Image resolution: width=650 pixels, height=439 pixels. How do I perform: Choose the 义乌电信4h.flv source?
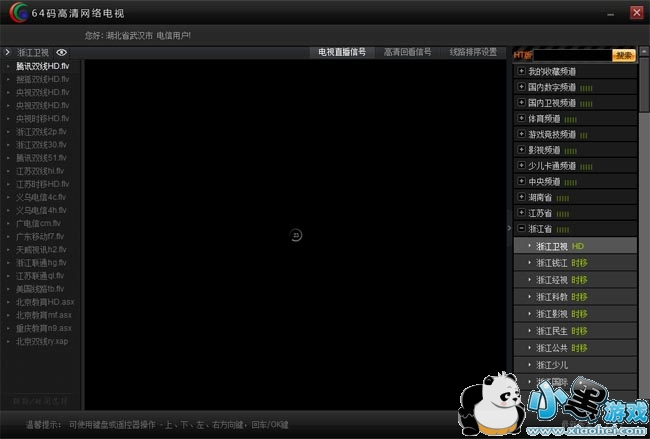pyautogui.click(x=41, y=210)
